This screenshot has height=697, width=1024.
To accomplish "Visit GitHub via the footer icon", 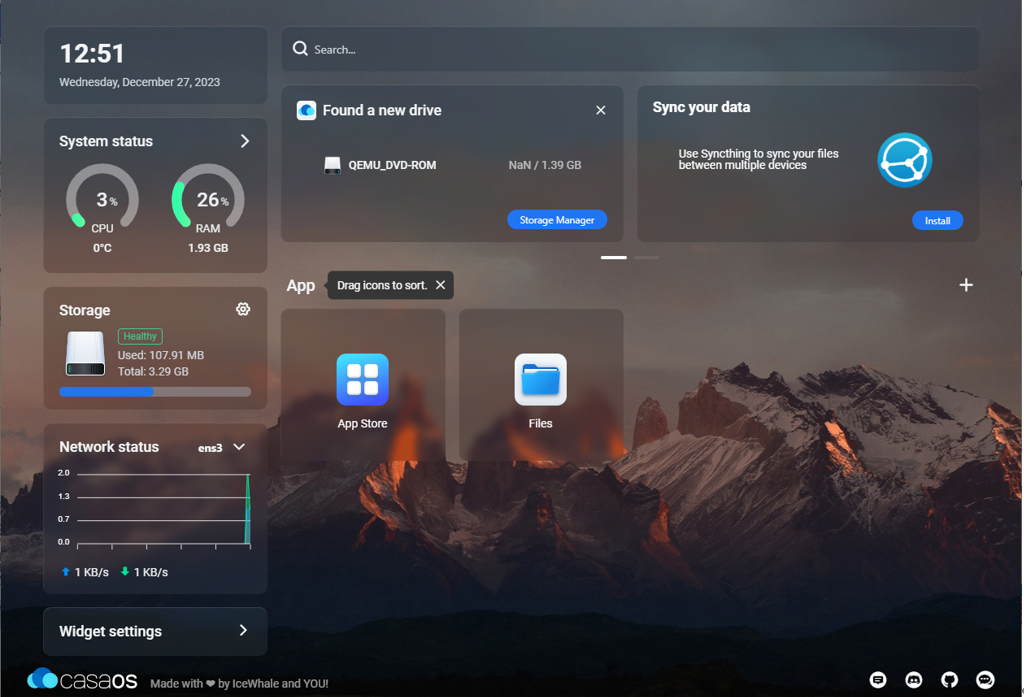I will 948,680.
